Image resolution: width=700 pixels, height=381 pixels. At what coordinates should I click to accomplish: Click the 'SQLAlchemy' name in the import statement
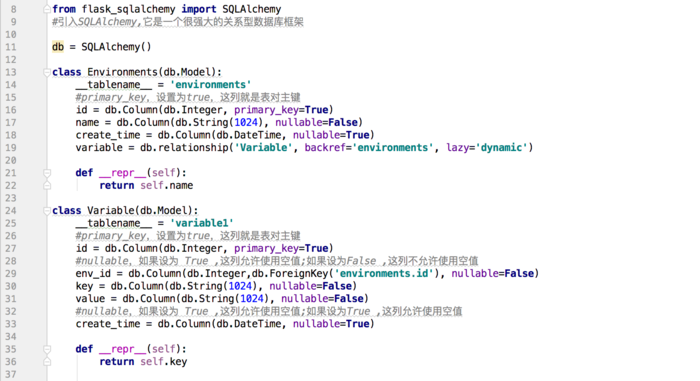click(252, 9)
